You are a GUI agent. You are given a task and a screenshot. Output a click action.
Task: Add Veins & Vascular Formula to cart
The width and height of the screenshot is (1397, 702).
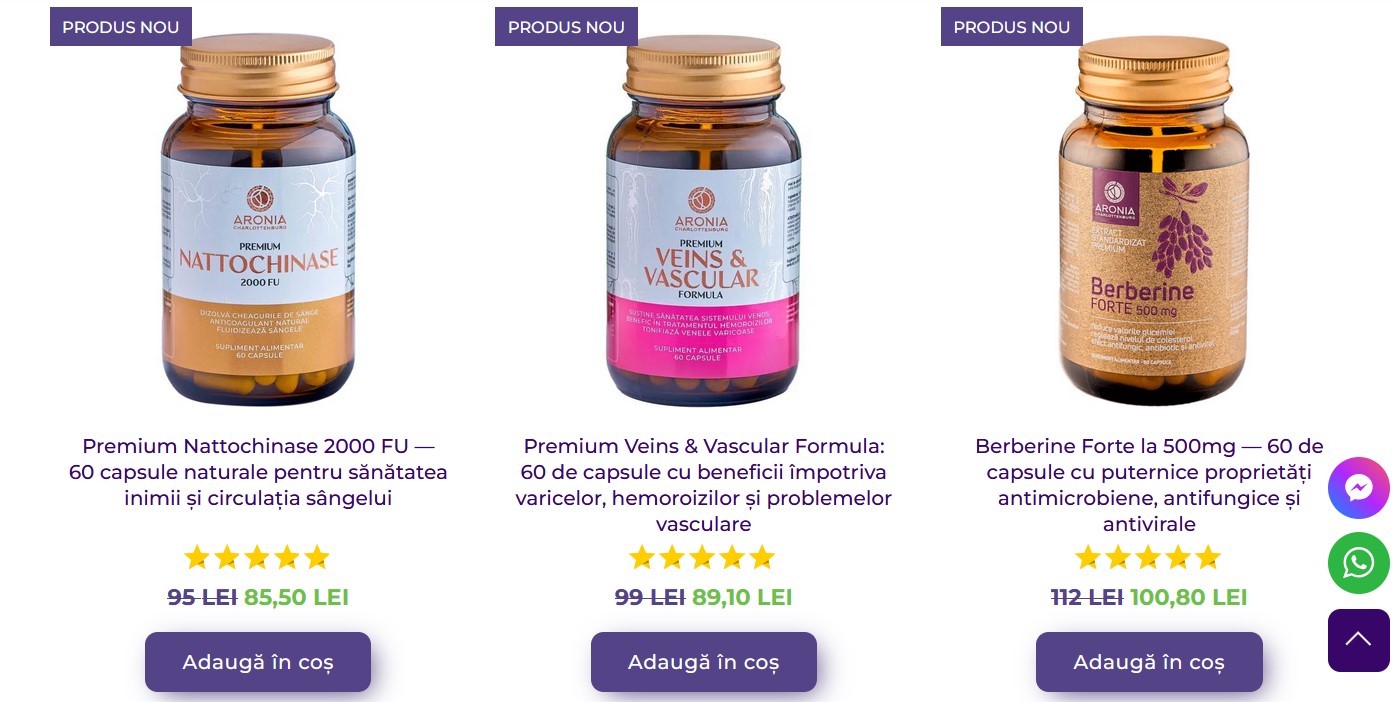[704, 662]
